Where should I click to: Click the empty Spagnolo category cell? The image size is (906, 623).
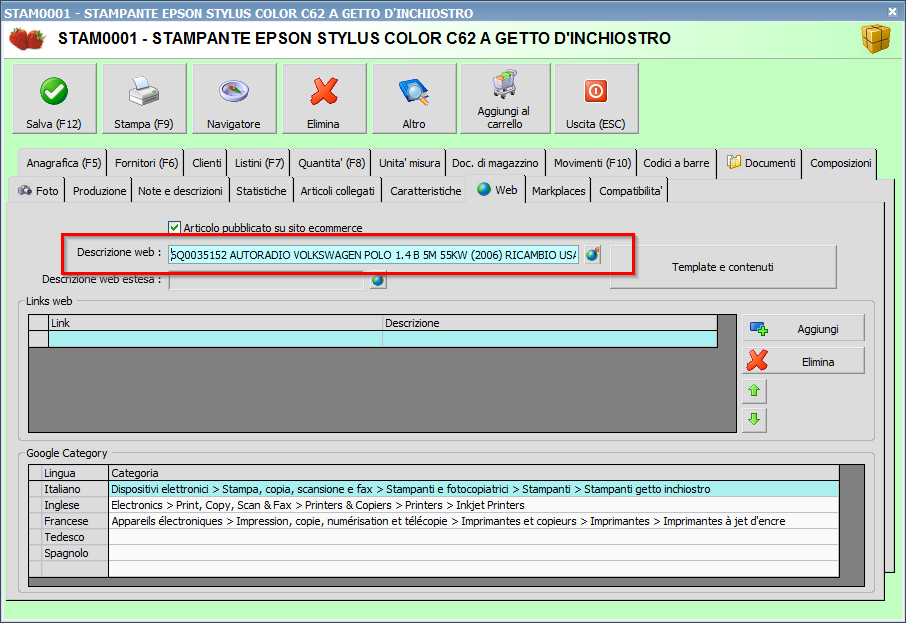(x=474, y=553)
